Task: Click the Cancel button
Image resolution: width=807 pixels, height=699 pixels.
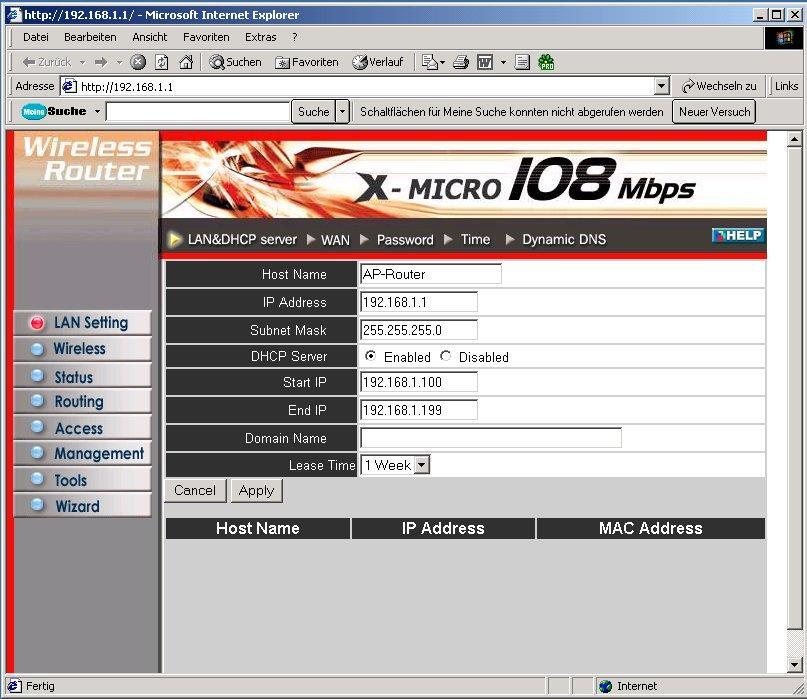Action: [x=195, y=491]
